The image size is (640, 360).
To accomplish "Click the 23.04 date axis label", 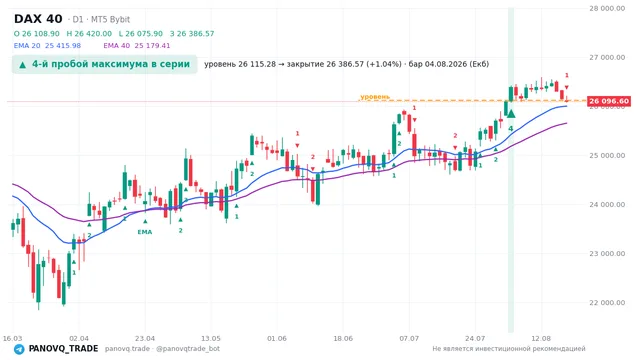I will (145, 338).
